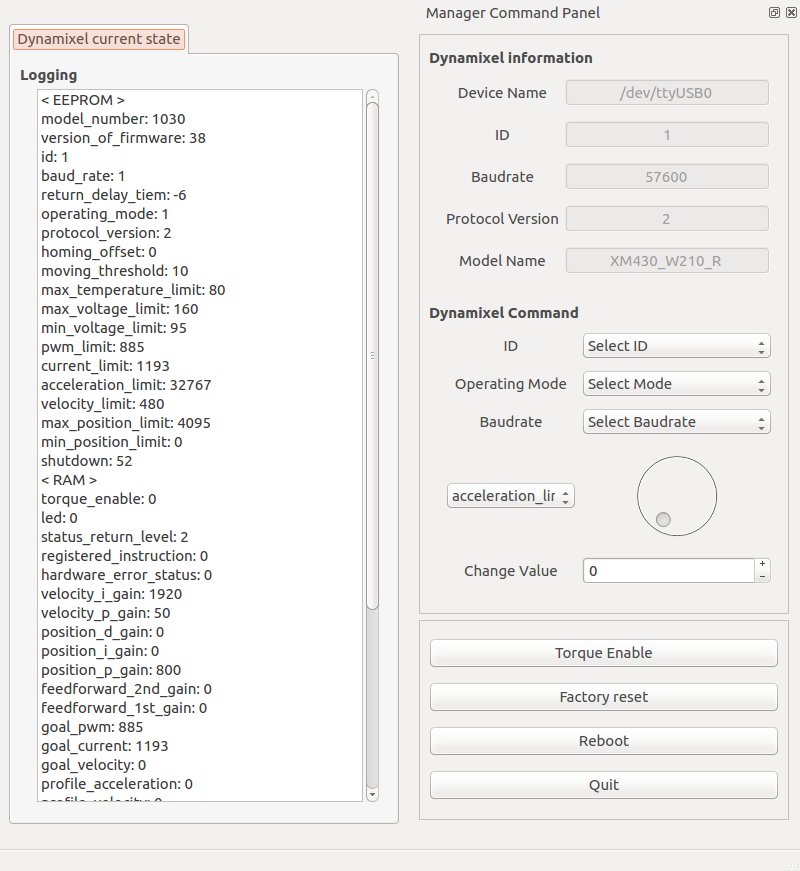Open the acceleration_limit parameter dropdown
The width and height of the screenshot is (800, 871).
510,496
